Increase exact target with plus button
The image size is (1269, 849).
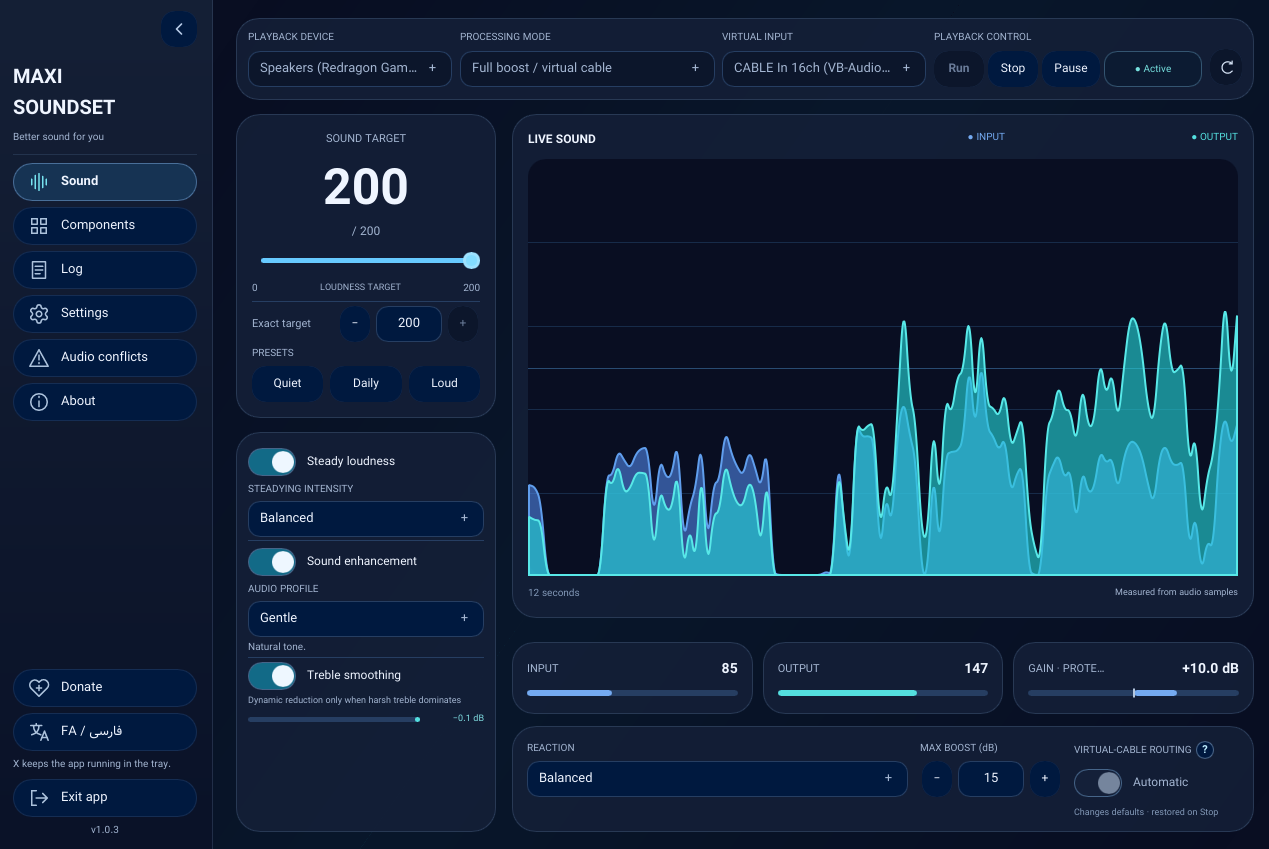462,323
